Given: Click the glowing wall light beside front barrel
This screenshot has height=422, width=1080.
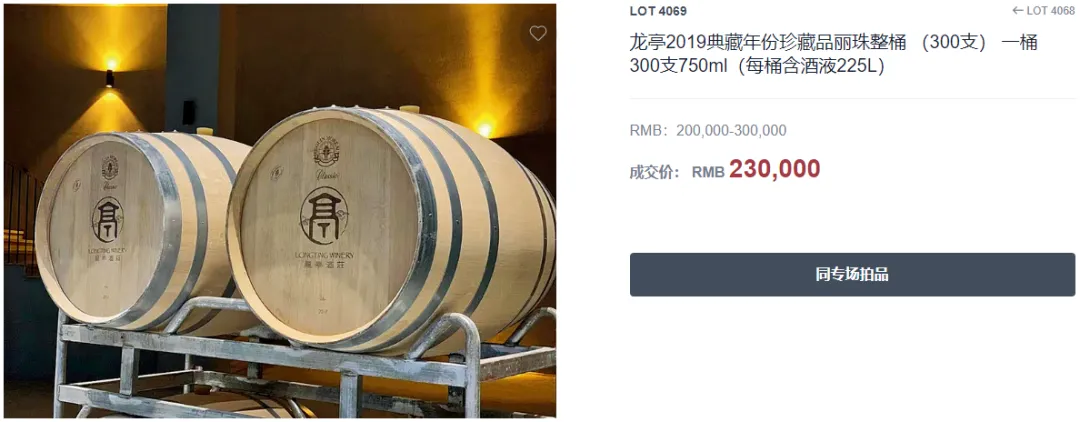Looking at the screenshot, I should click(x=485, y=127).
